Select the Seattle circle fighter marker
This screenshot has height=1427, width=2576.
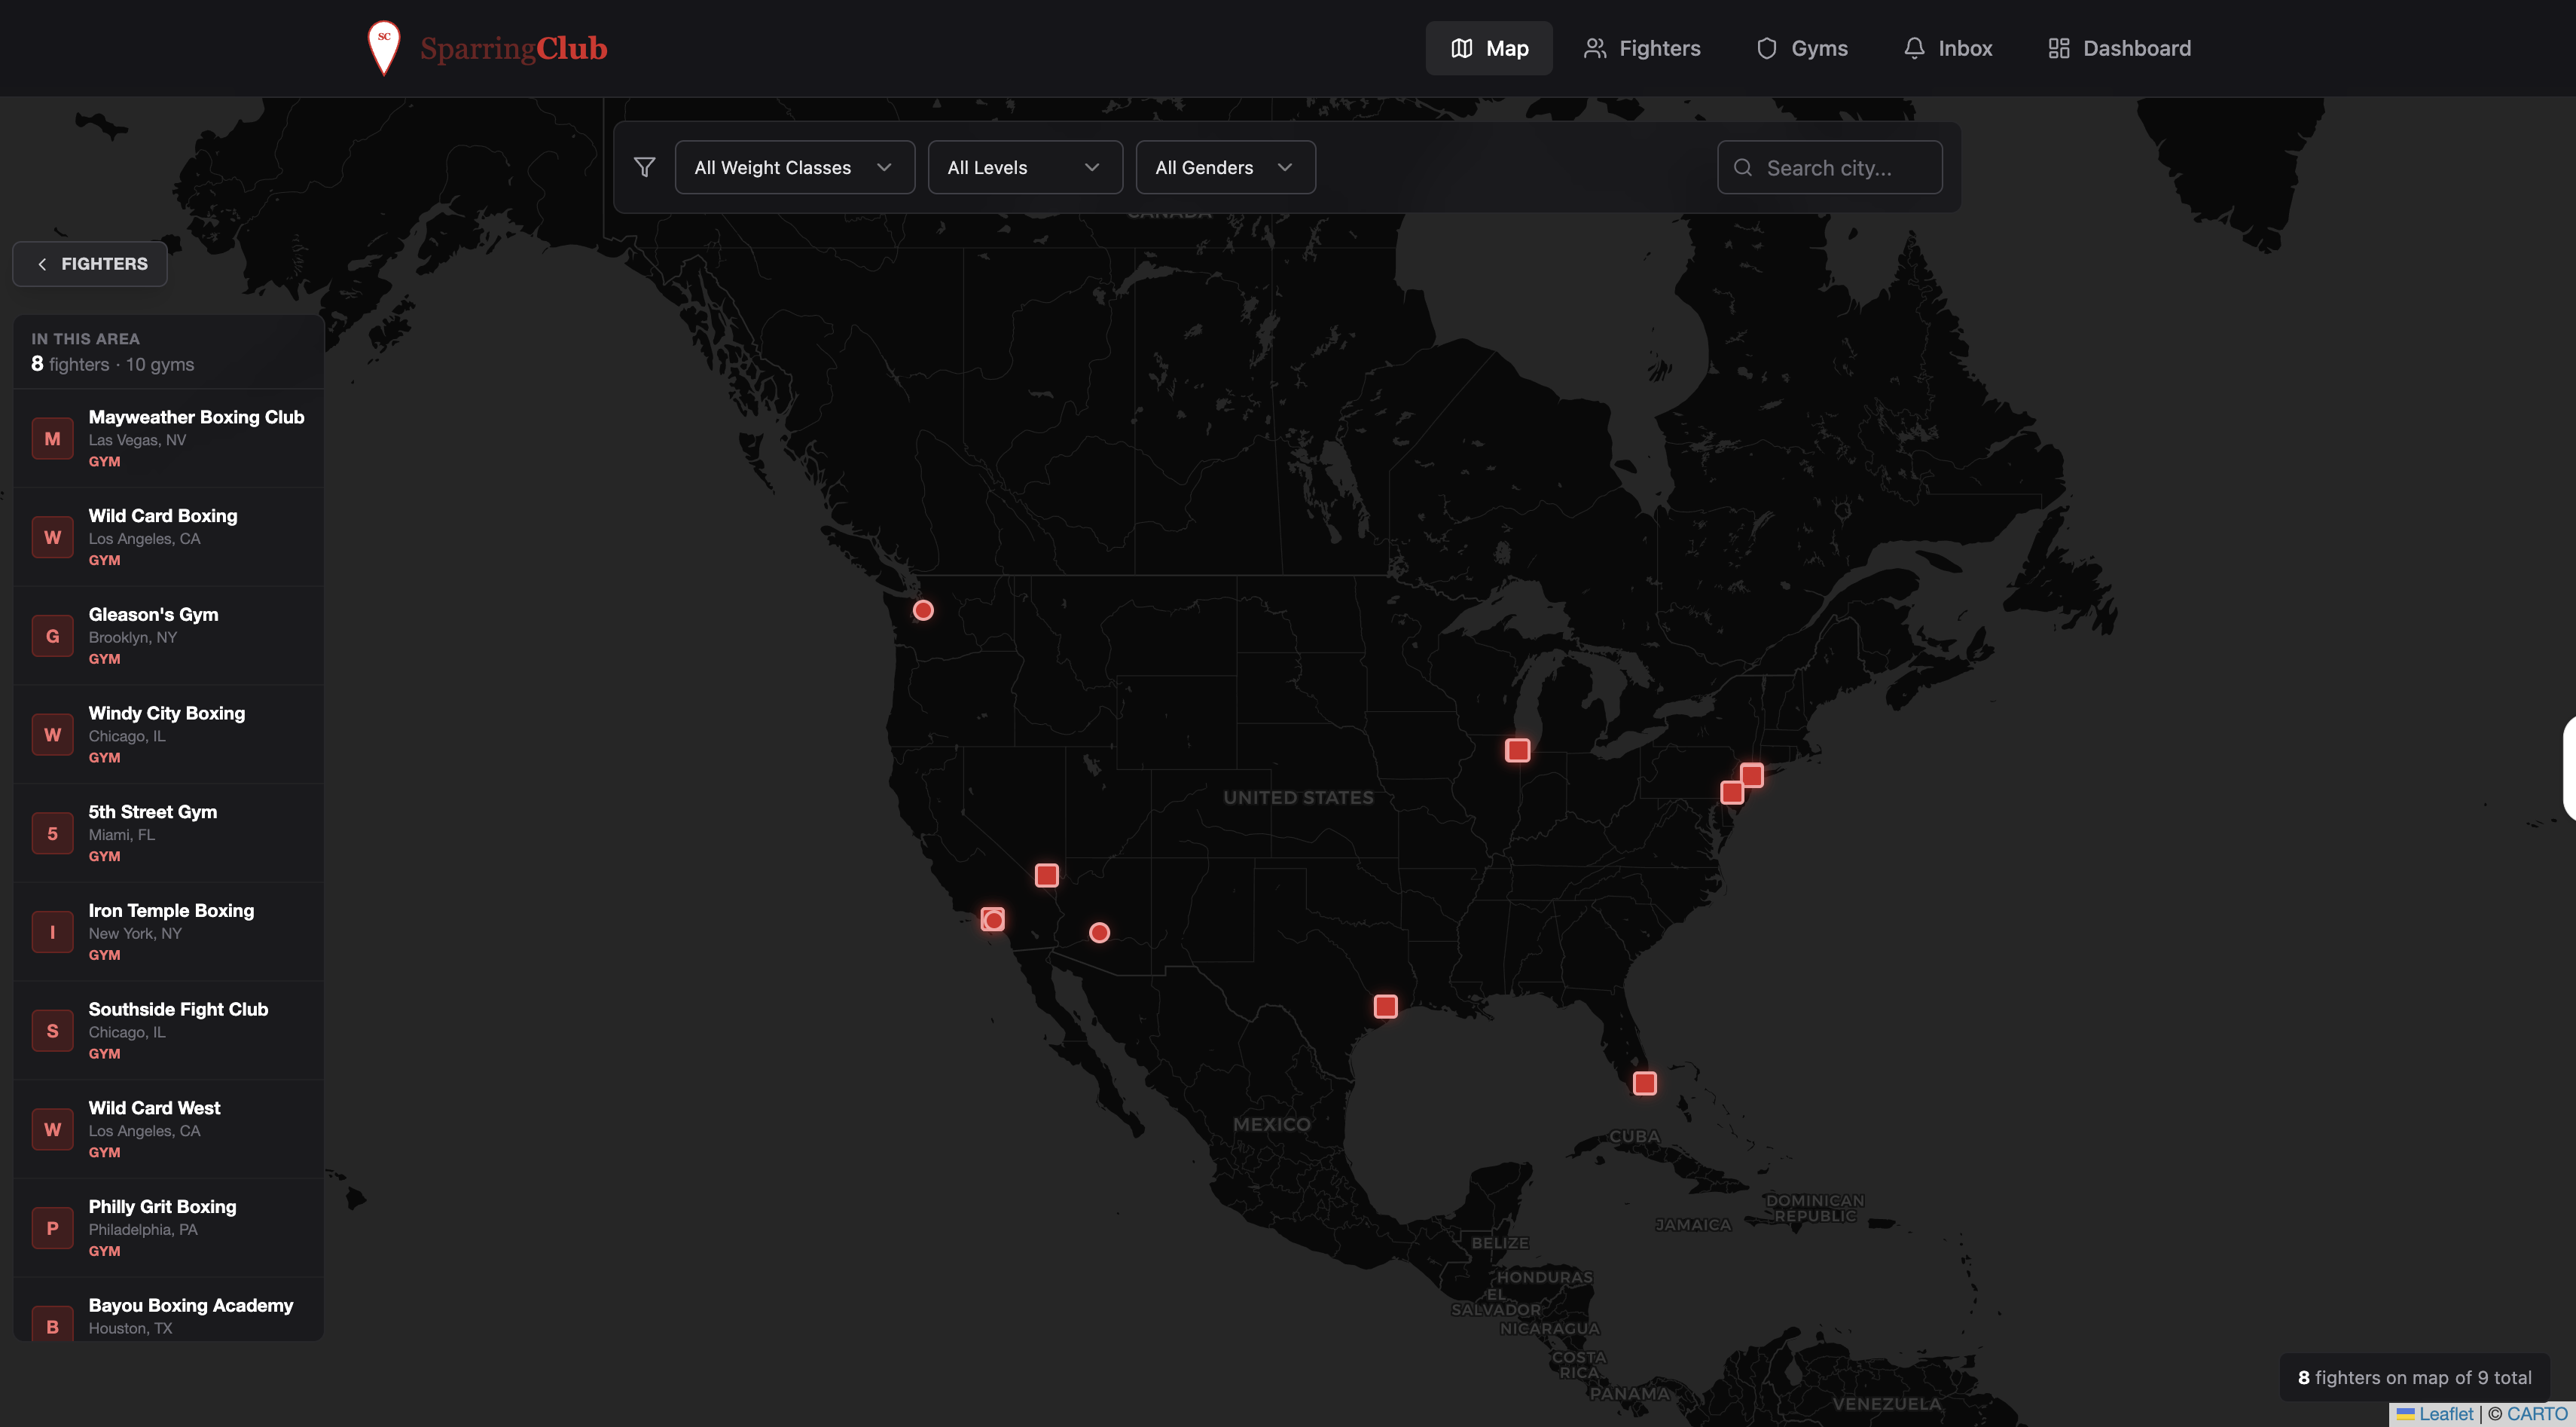pyautogui.click(x=923, y=610)
